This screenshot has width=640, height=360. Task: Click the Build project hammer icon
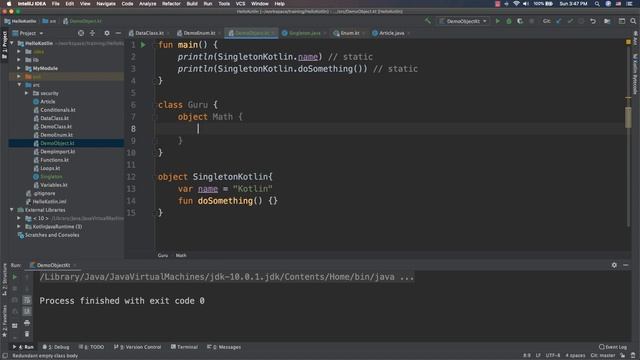[x=427, y=21]
